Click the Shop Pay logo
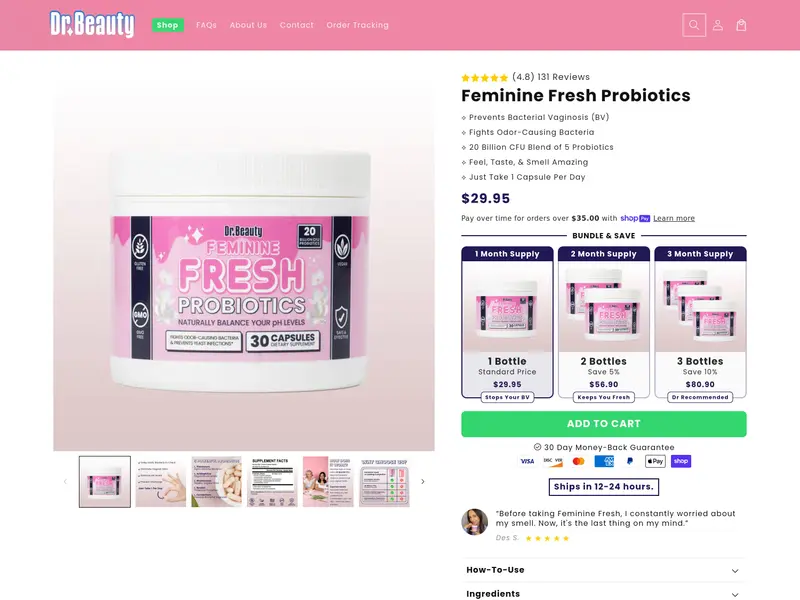This screenshot has height=600, width=800. click(635, 218)
